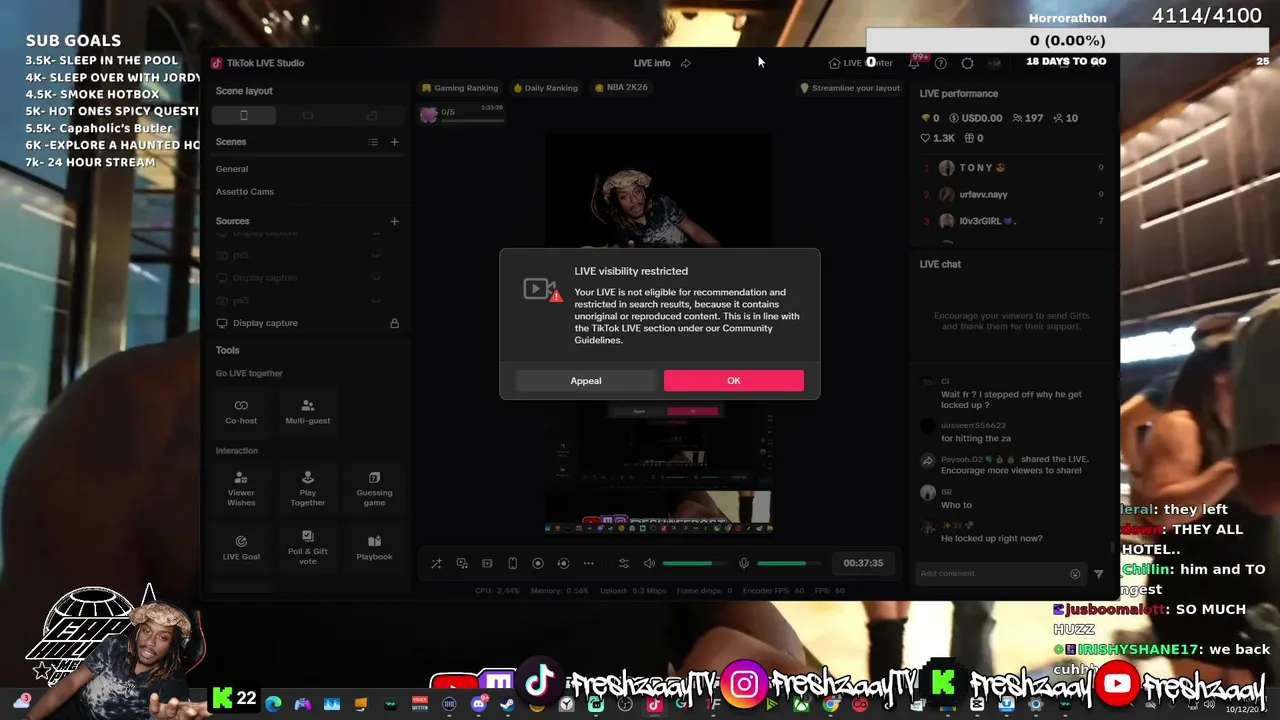1280x720 pixels.
Task: Toggle the lock on Display capture source
Action: point(394,323)
